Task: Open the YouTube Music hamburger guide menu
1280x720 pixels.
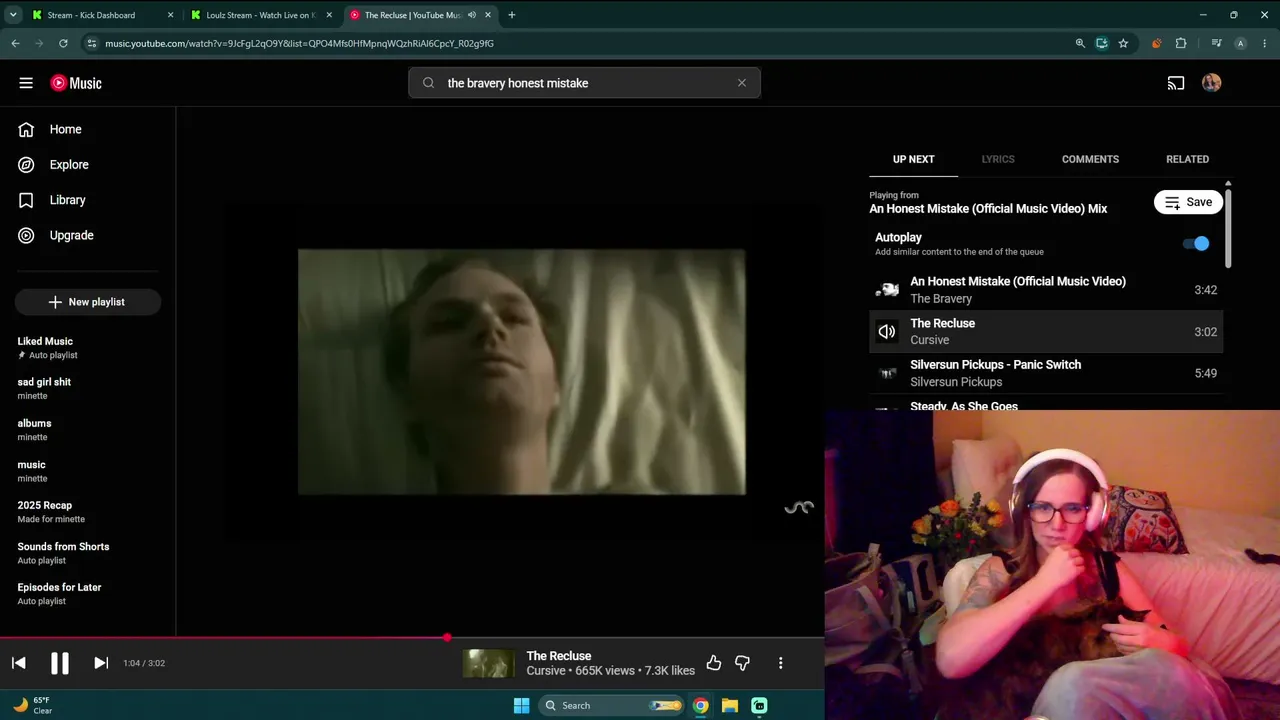Action: [x=26, y=83]
